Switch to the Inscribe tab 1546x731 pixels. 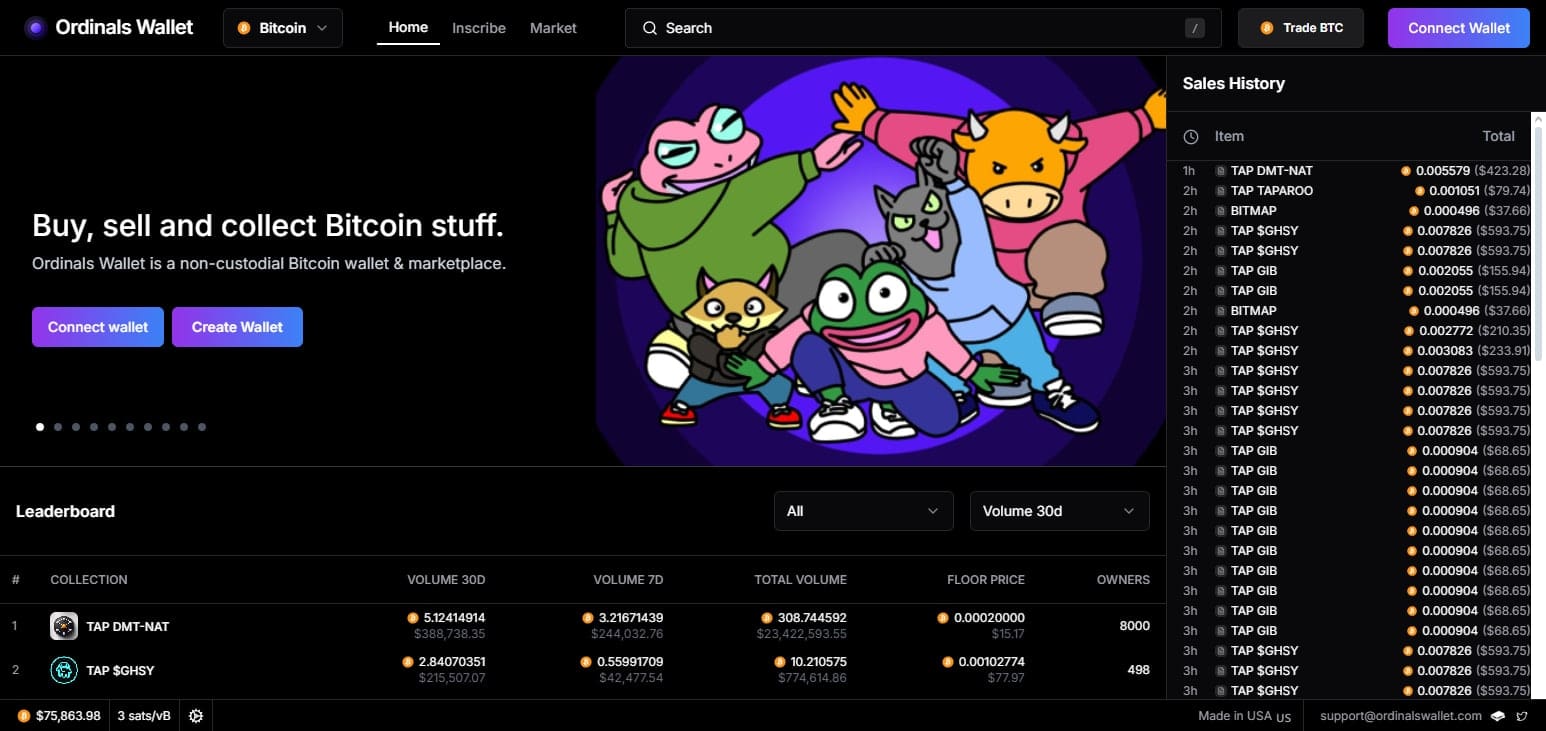[479, 28]
